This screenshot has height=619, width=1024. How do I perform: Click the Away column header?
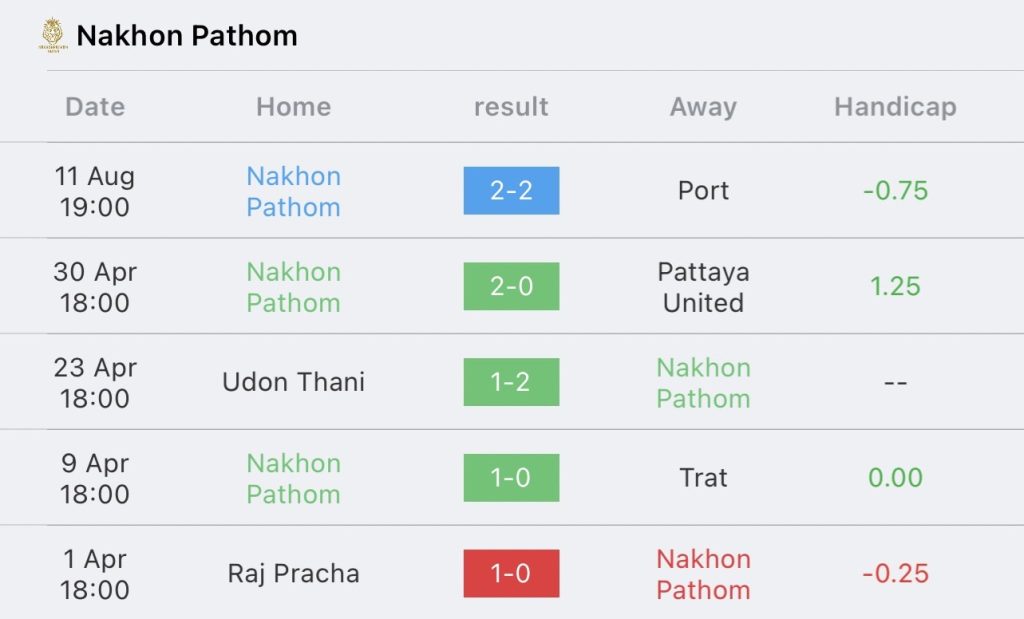703,106
